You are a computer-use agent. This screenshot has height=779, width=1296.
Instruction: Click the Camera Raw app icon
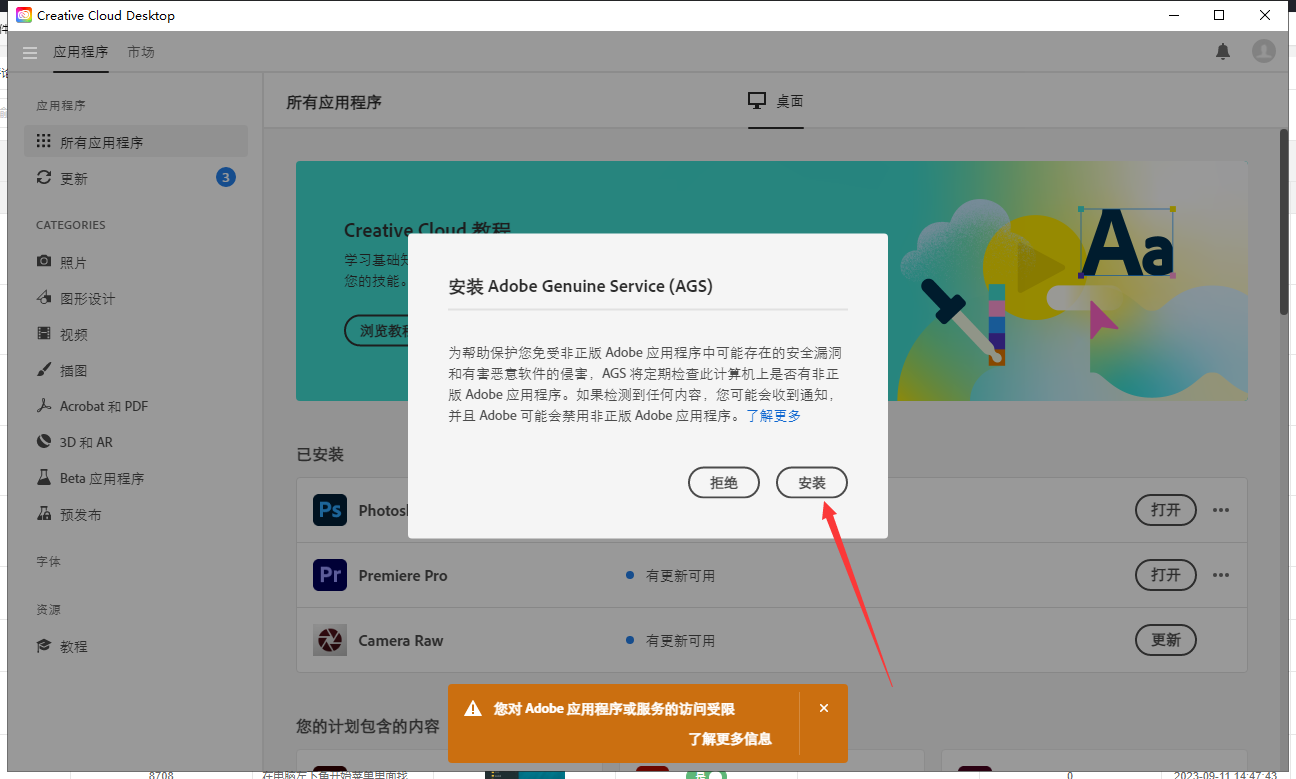click(330, 640)
